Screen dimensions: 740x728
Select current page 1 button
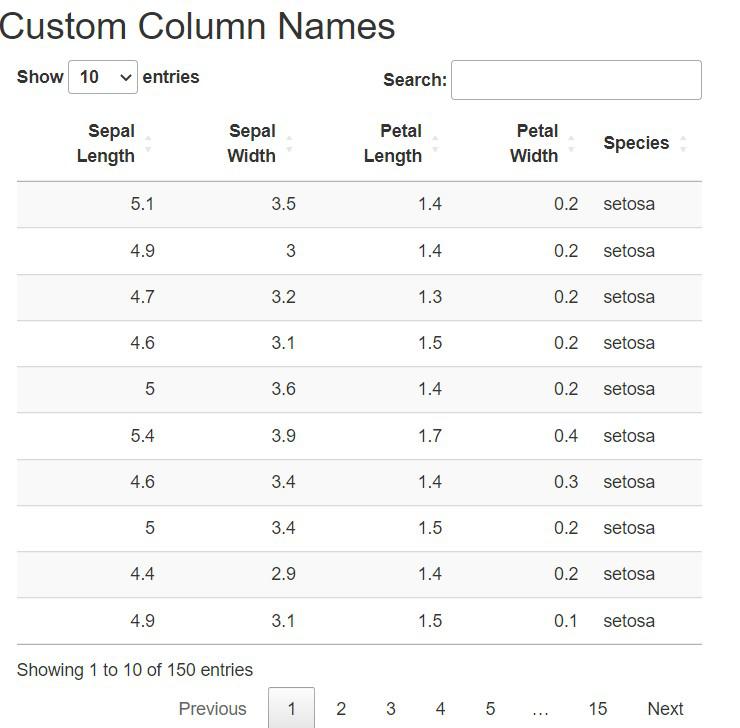pos(291,708)
